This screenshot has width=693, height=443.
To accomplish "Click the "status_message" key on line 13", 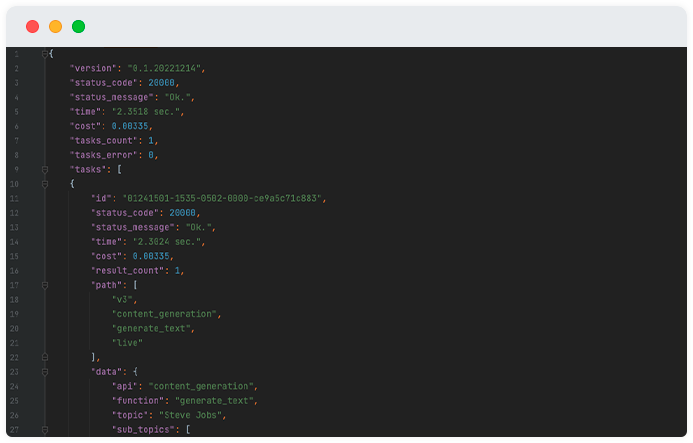I will [x=133, y=228].
